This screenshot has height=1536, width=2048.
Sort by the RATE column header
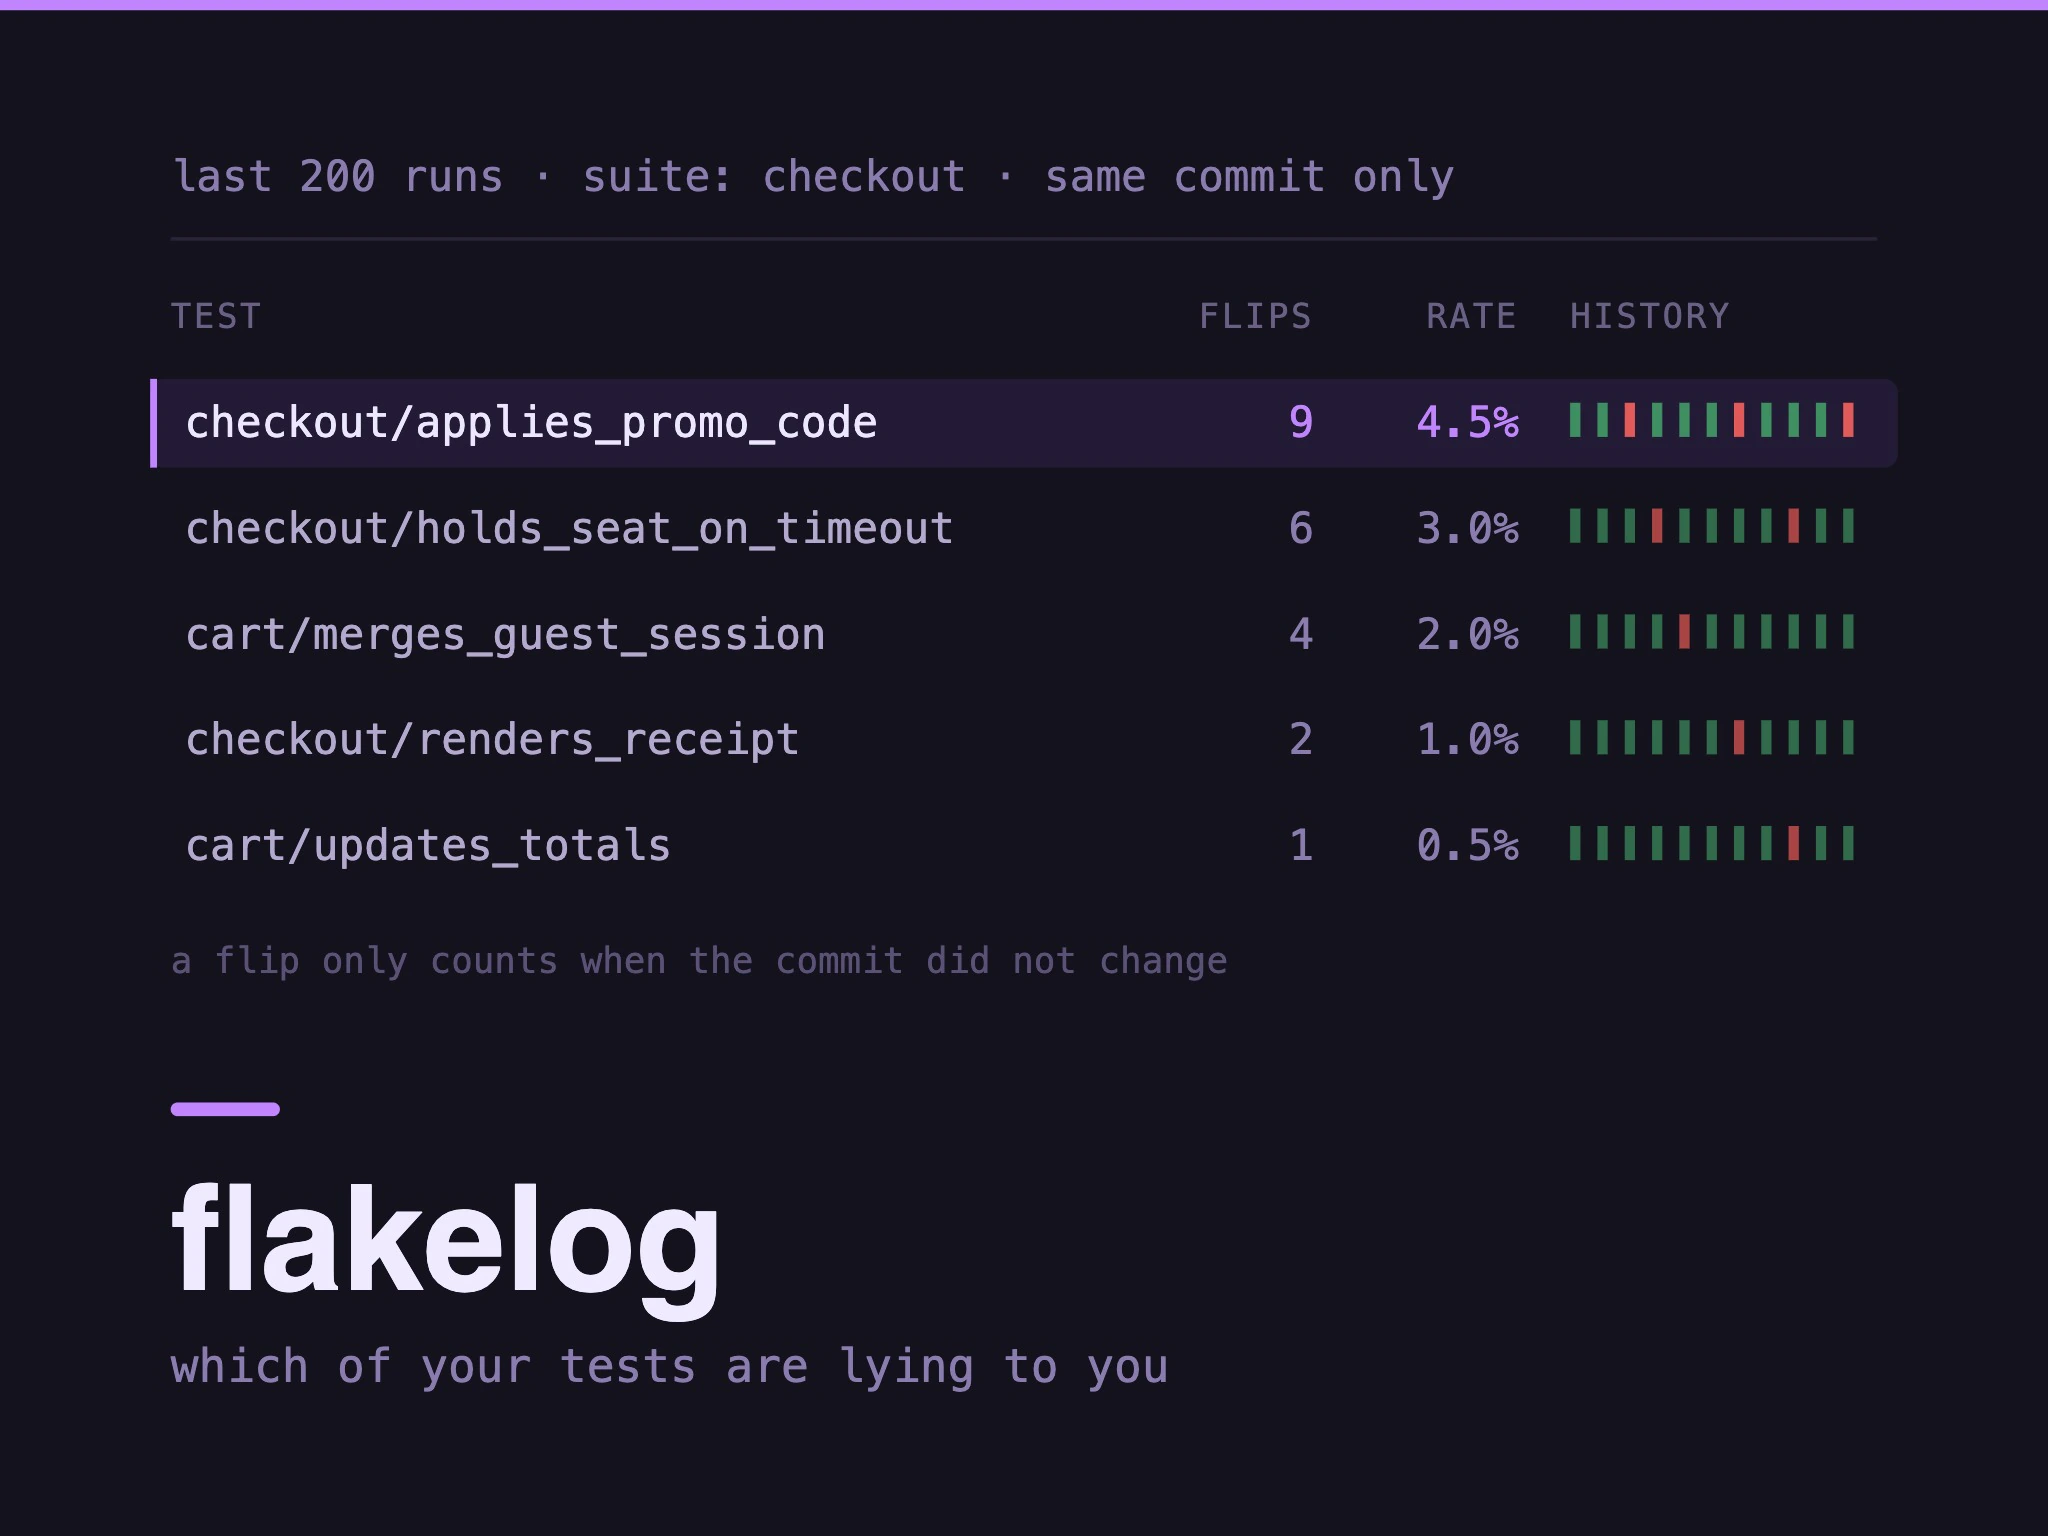click(1471, 316)
